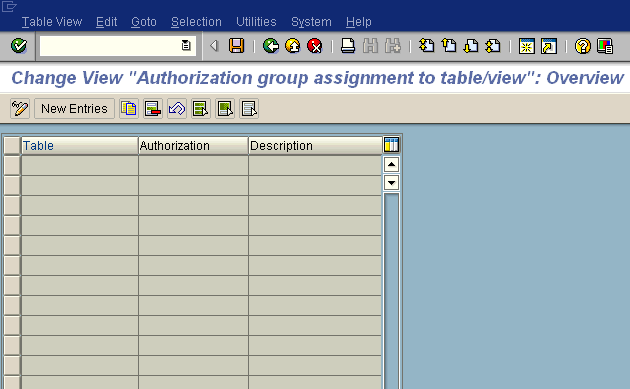The image size is (630, 389).
Task: Exit using the yellow up-arrow icon
Action: (292, 46)
